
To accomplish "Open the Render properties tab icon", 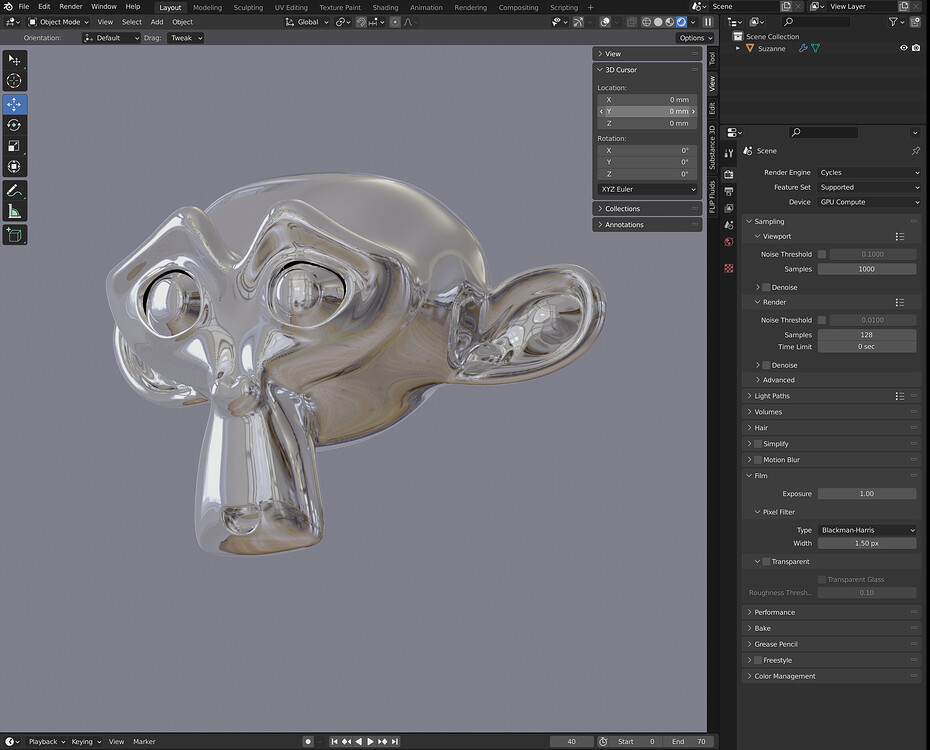I will tap(729, 174).
